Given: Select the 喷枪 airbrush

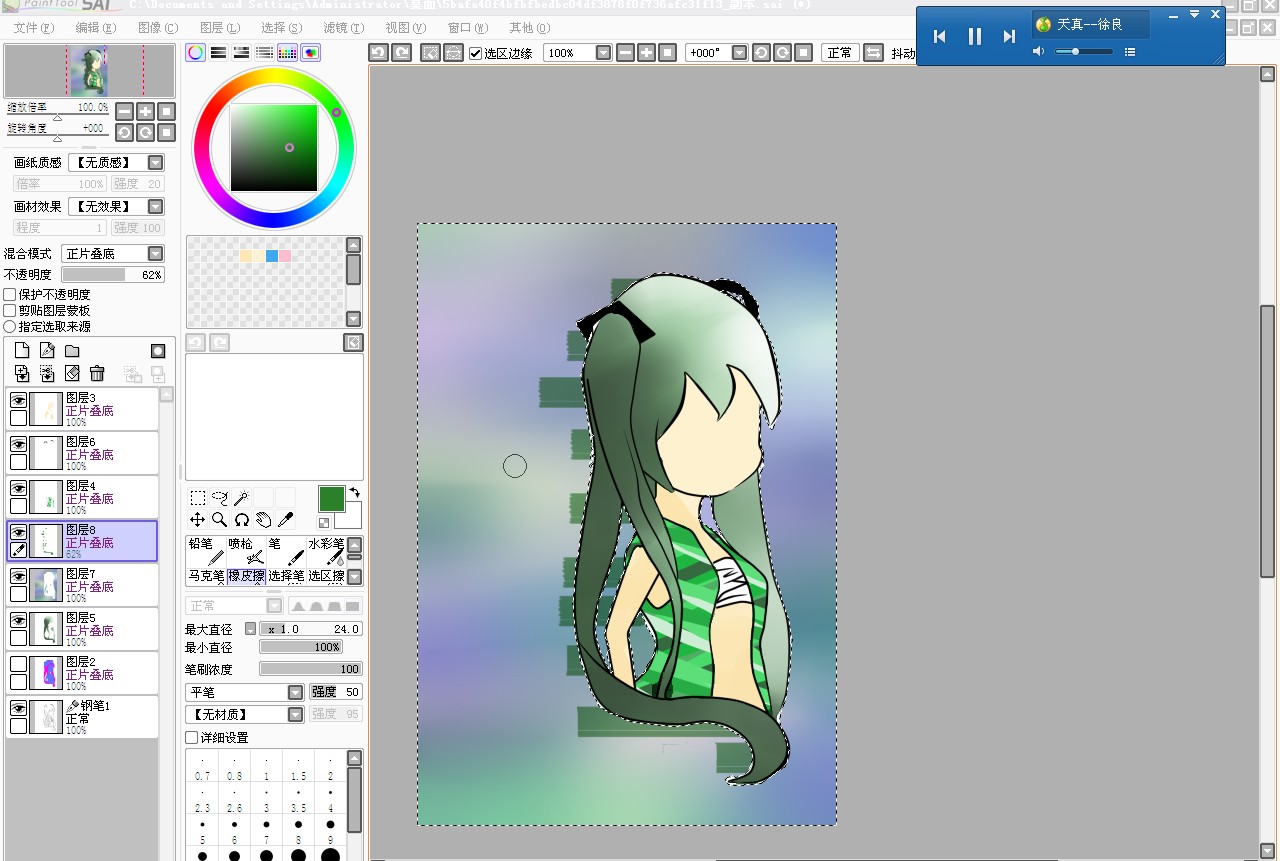Looking at the screenshot, I should pos(246,550).
